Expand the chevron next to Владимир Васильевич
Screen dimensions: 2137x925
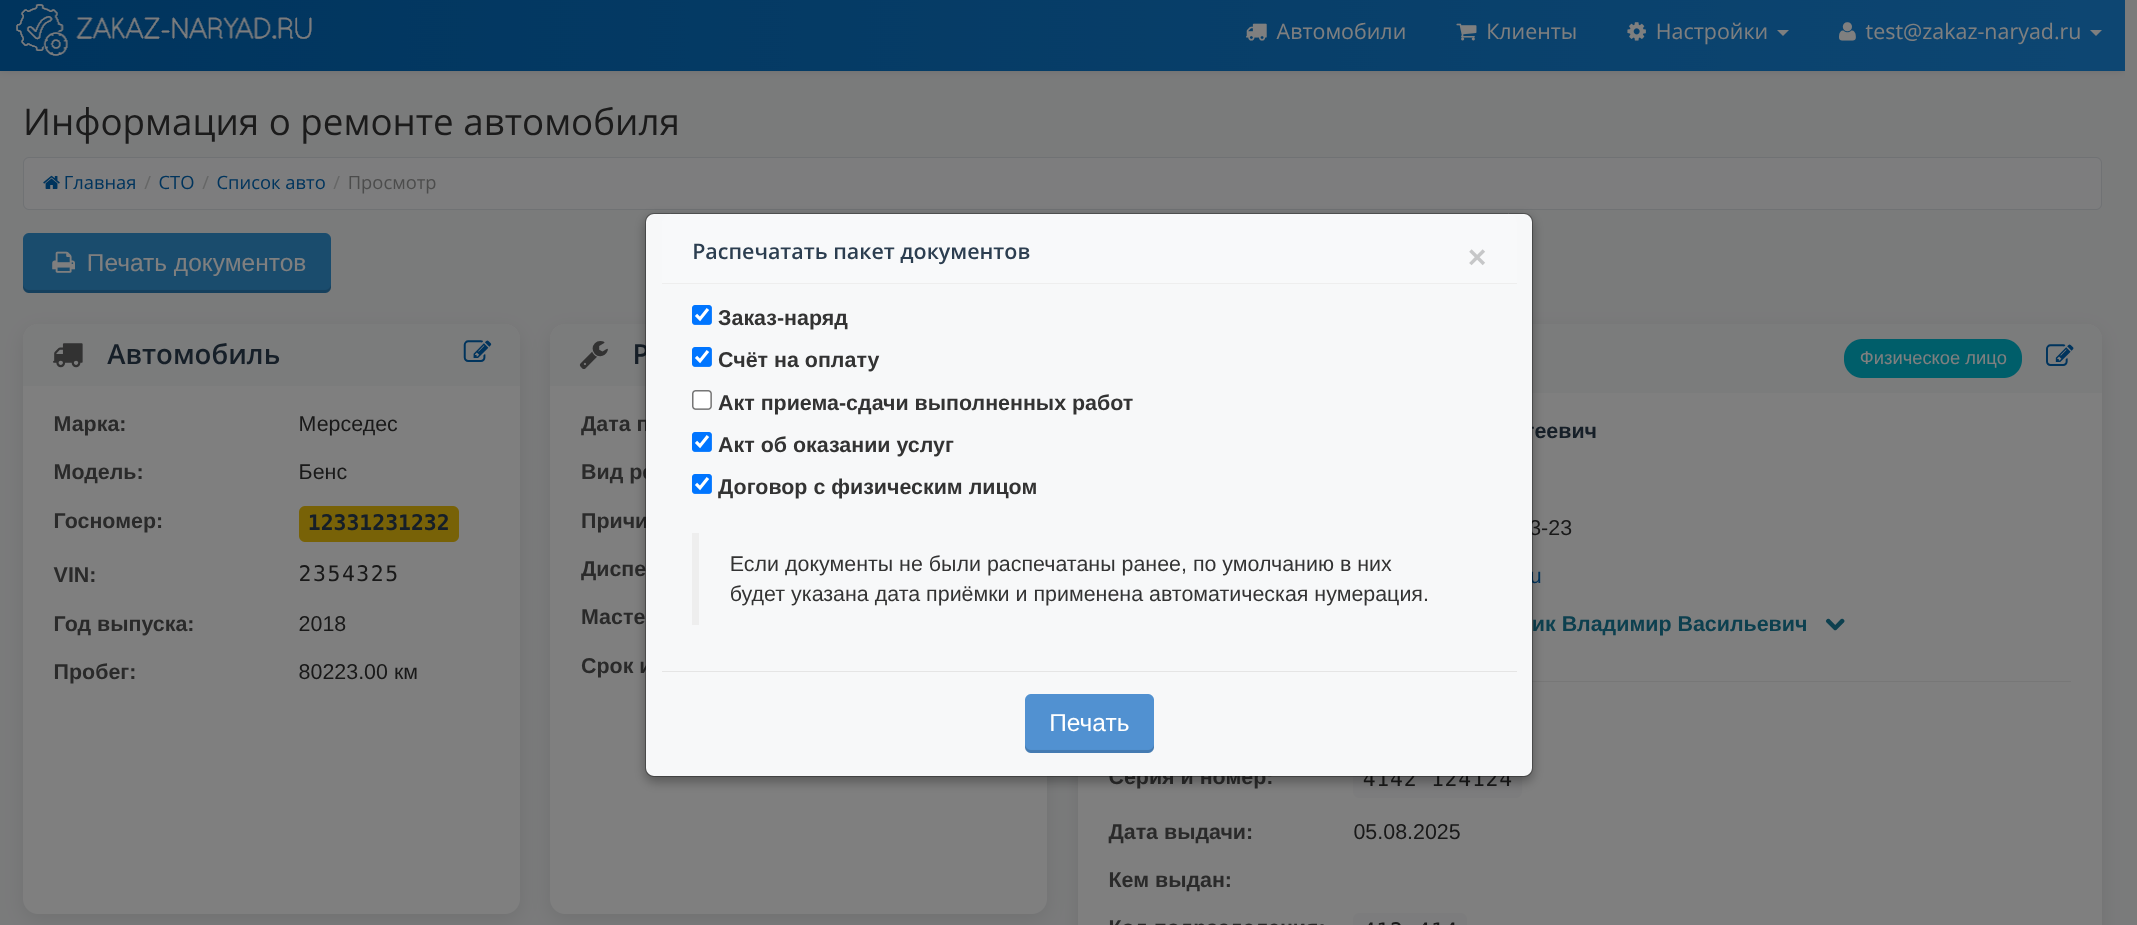(x=1835, y=624)
